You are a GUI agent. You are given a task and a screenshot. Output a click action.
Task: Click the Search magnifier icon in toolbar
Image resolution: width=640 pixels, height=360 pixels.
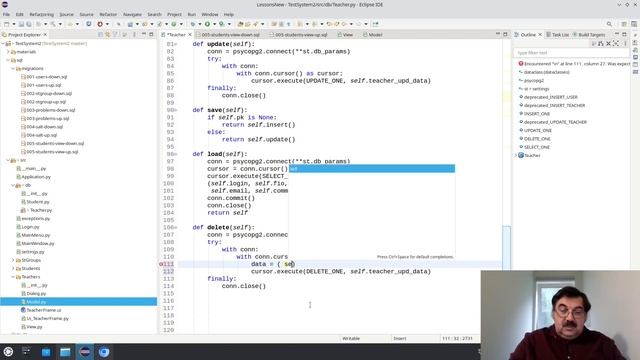pos(609,24)
